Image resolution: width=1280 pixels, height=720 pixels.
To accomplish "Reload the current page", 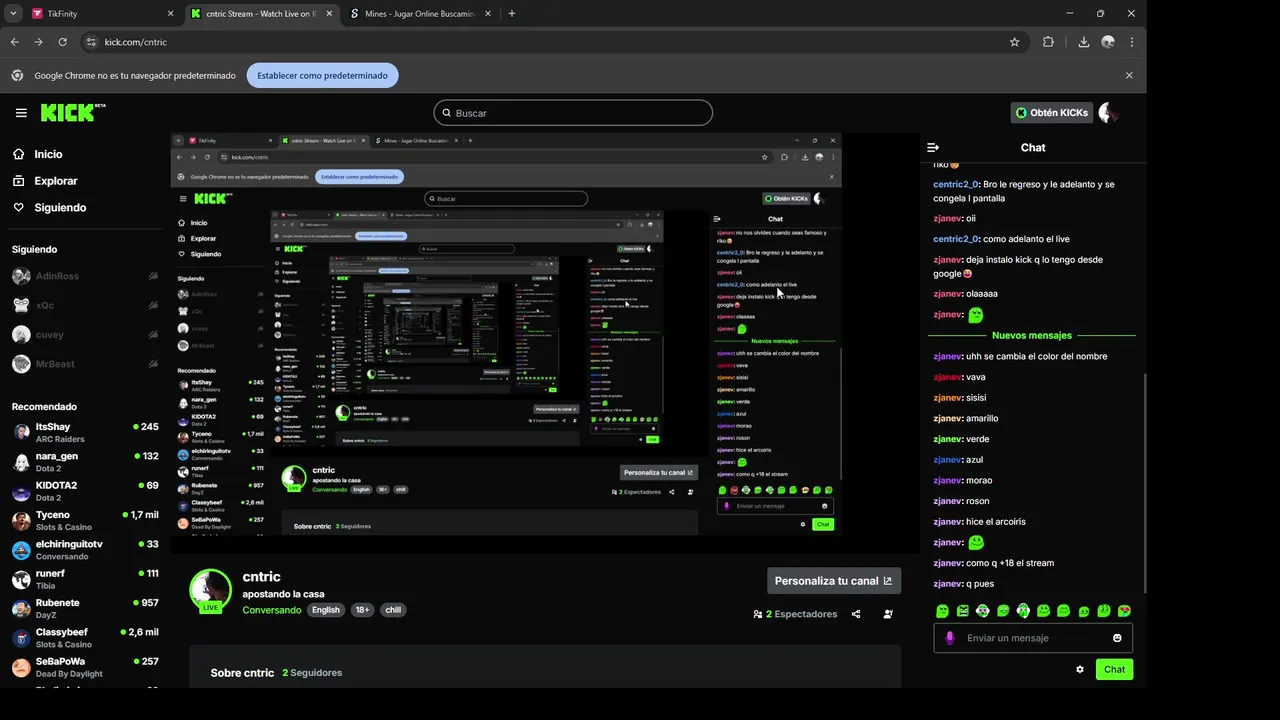I will coord(62,42).
